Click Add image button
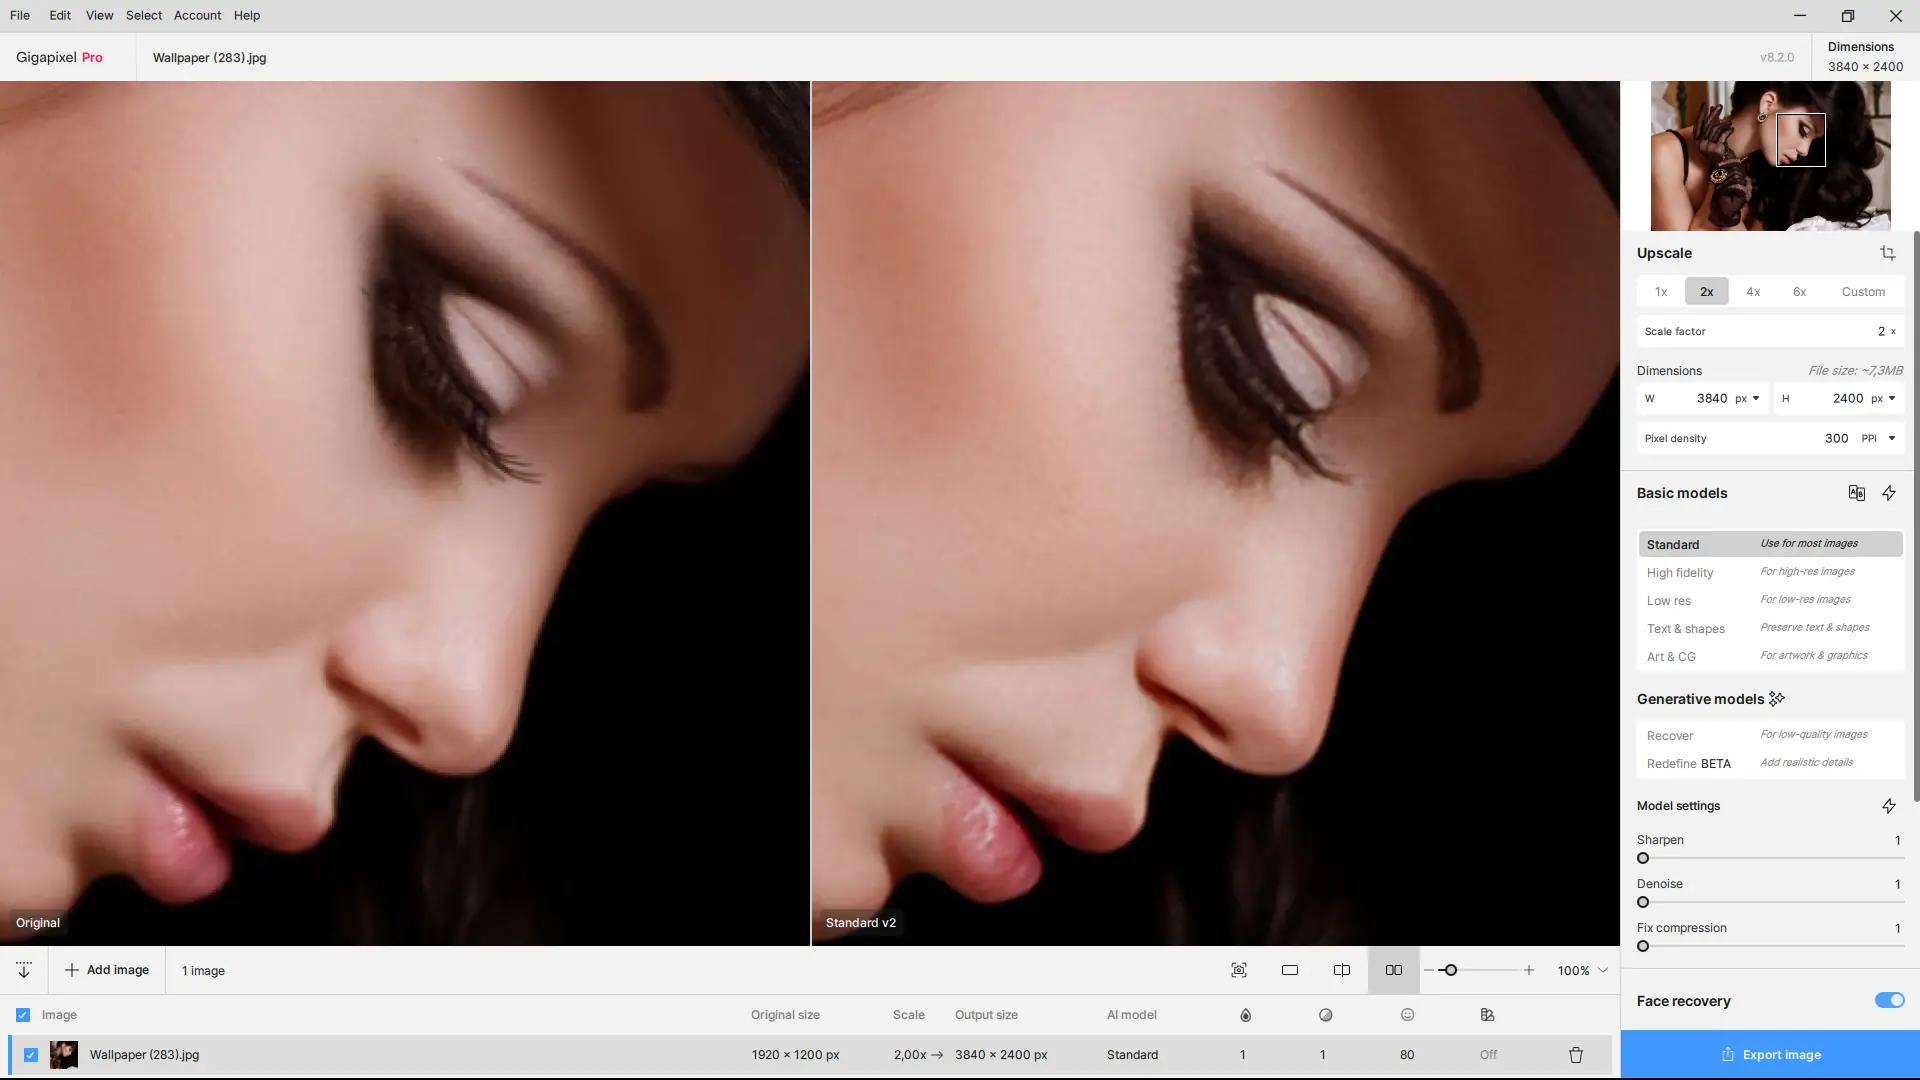The height and width of the screenshot is (1080, 1920). [x=107, y=970]
